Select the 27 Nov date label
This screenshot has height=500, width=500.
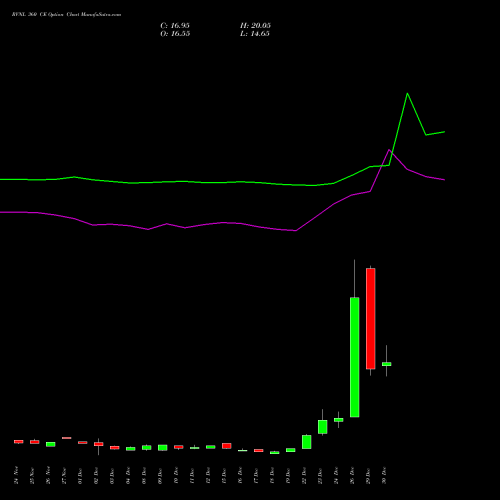[64, 475]
